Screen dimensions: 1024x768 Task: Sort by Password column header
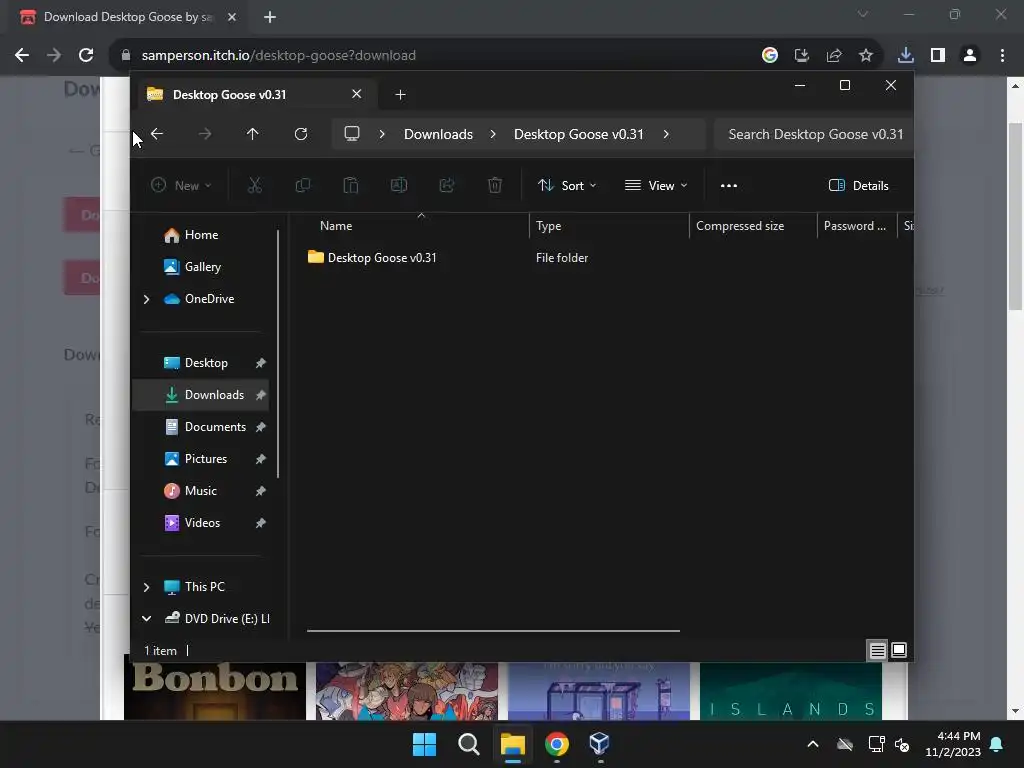tap(857, 225)
